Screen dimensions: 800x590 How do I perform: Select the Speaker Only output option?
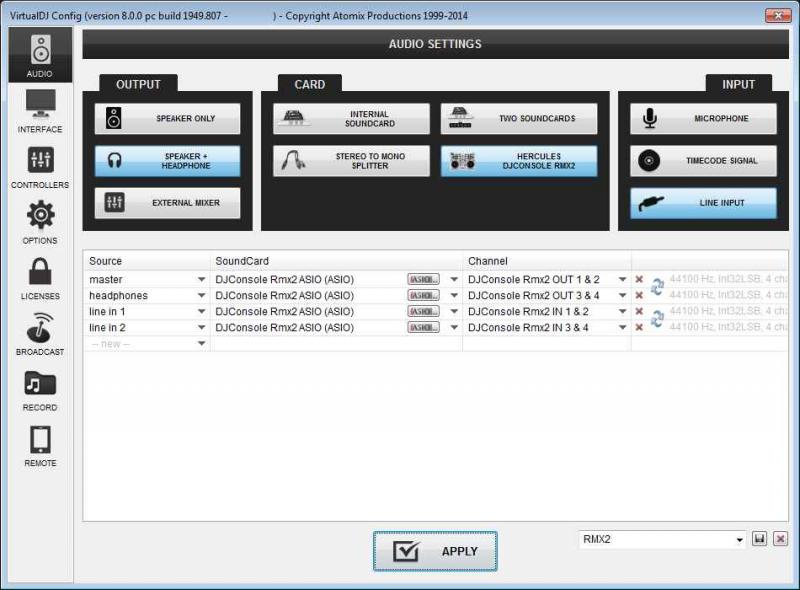pos(168,119)
